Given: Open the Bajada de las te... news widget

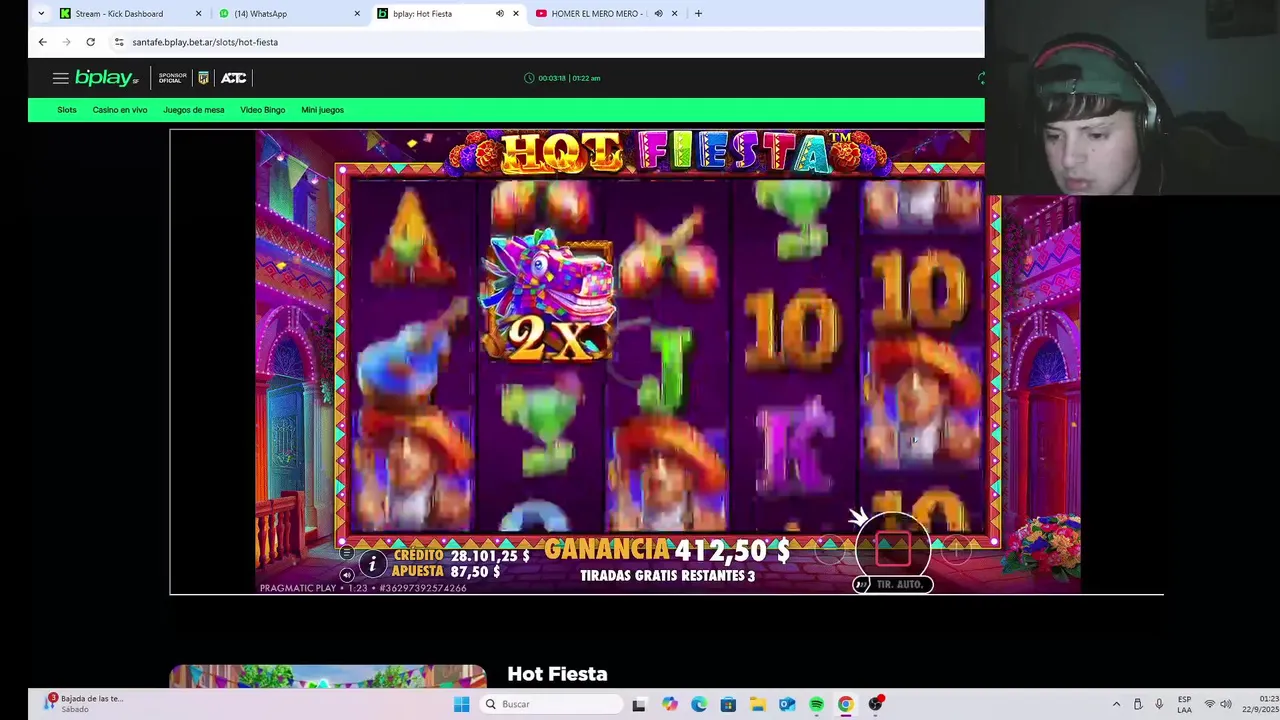Looking at the screenshot, I should click(x=85, y=704).
